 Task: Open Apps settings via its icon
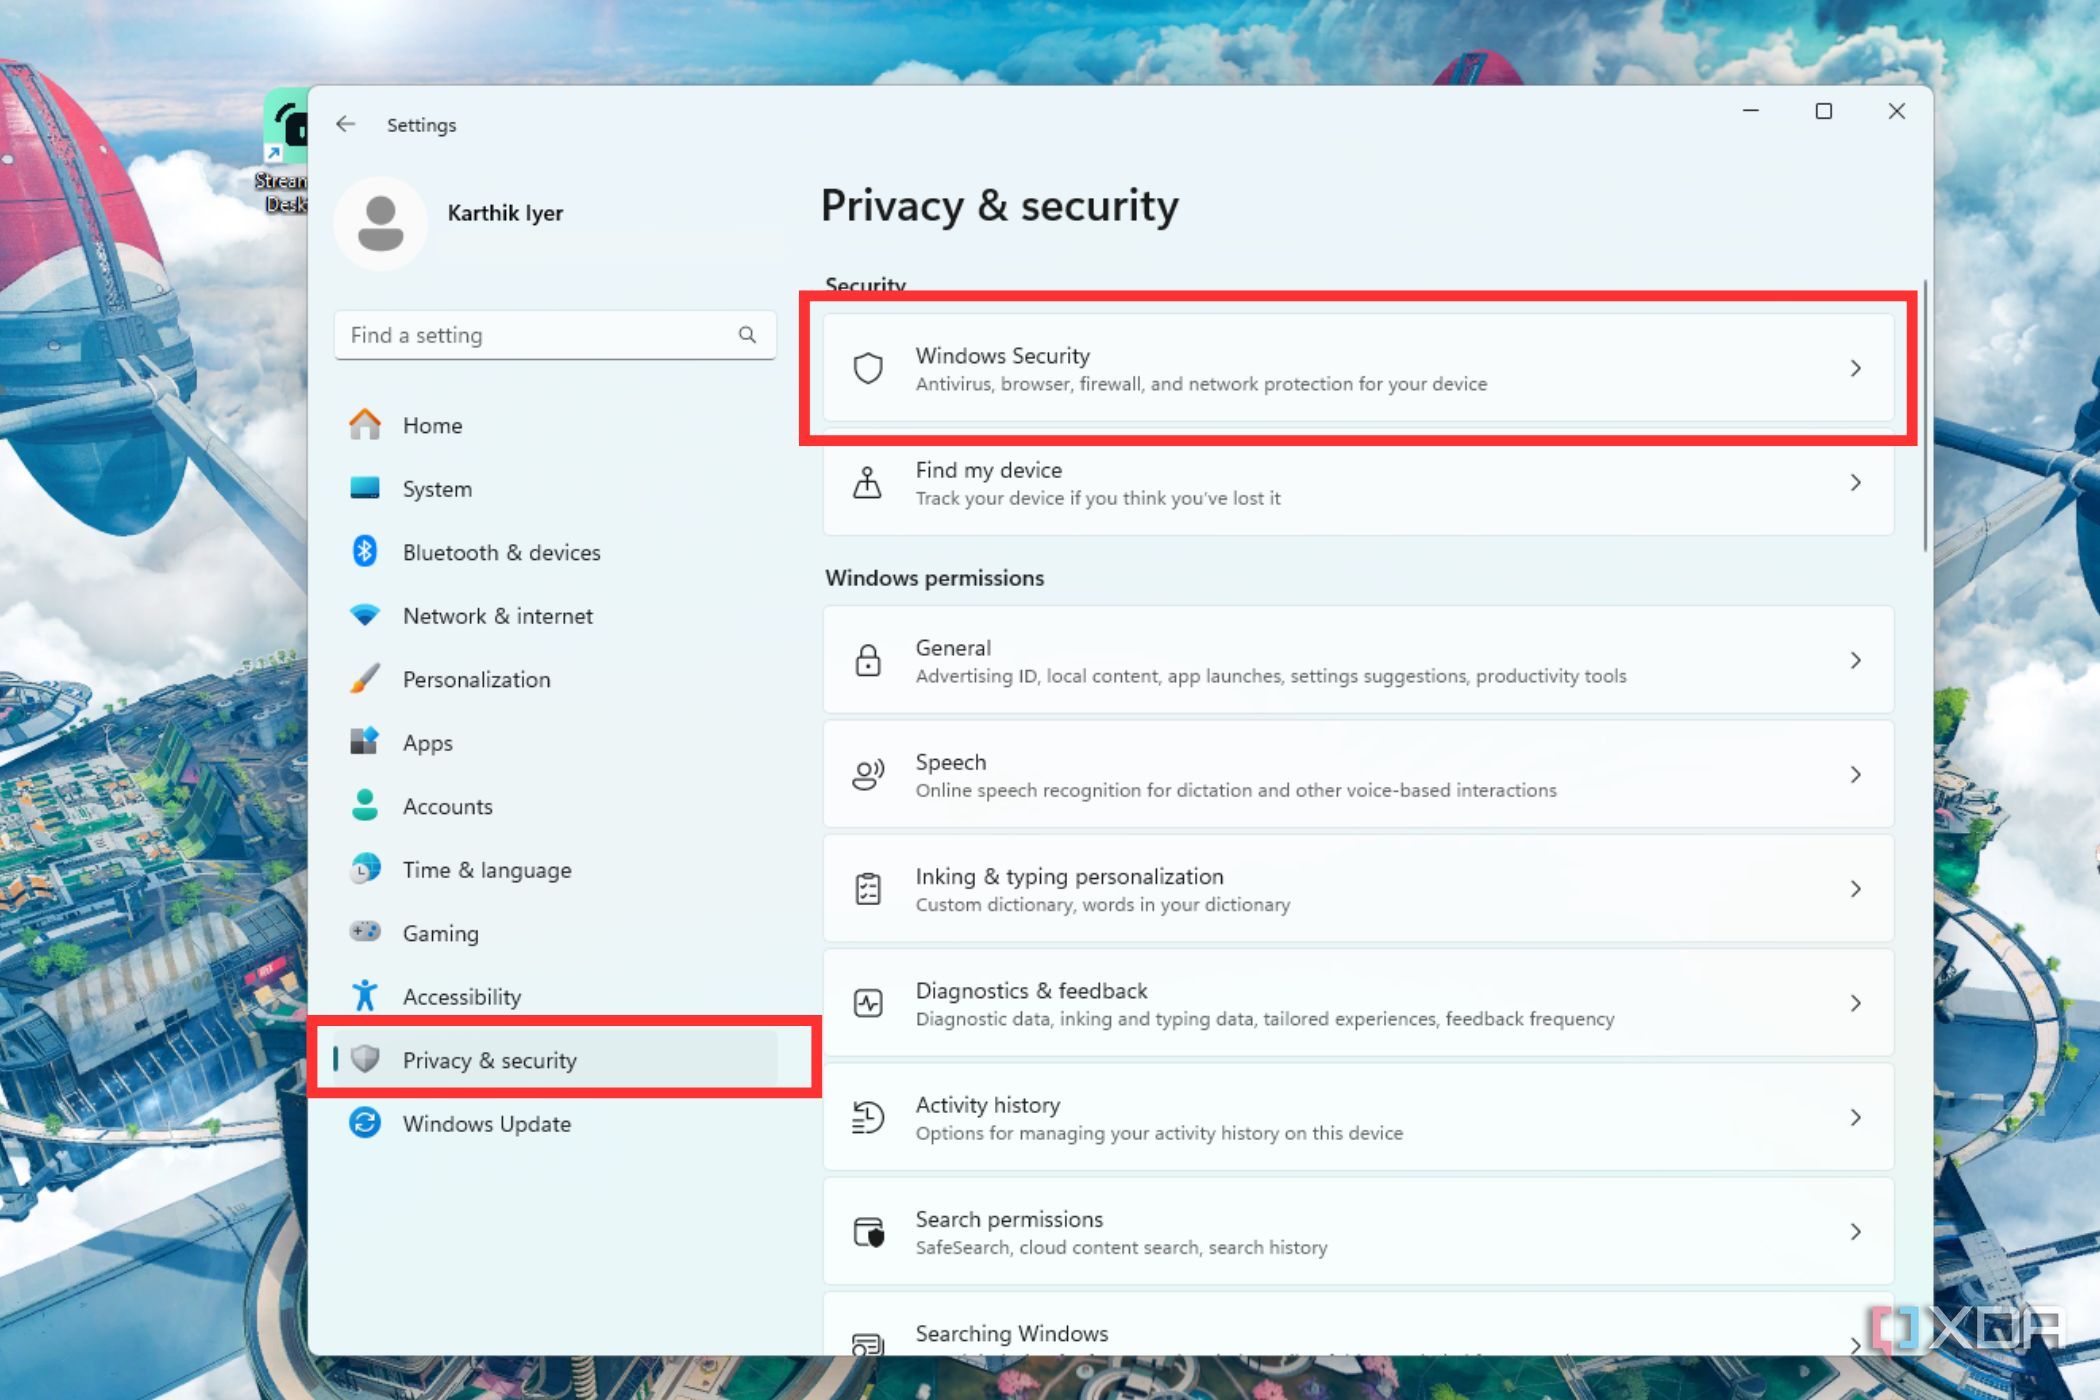click(366, 742)
